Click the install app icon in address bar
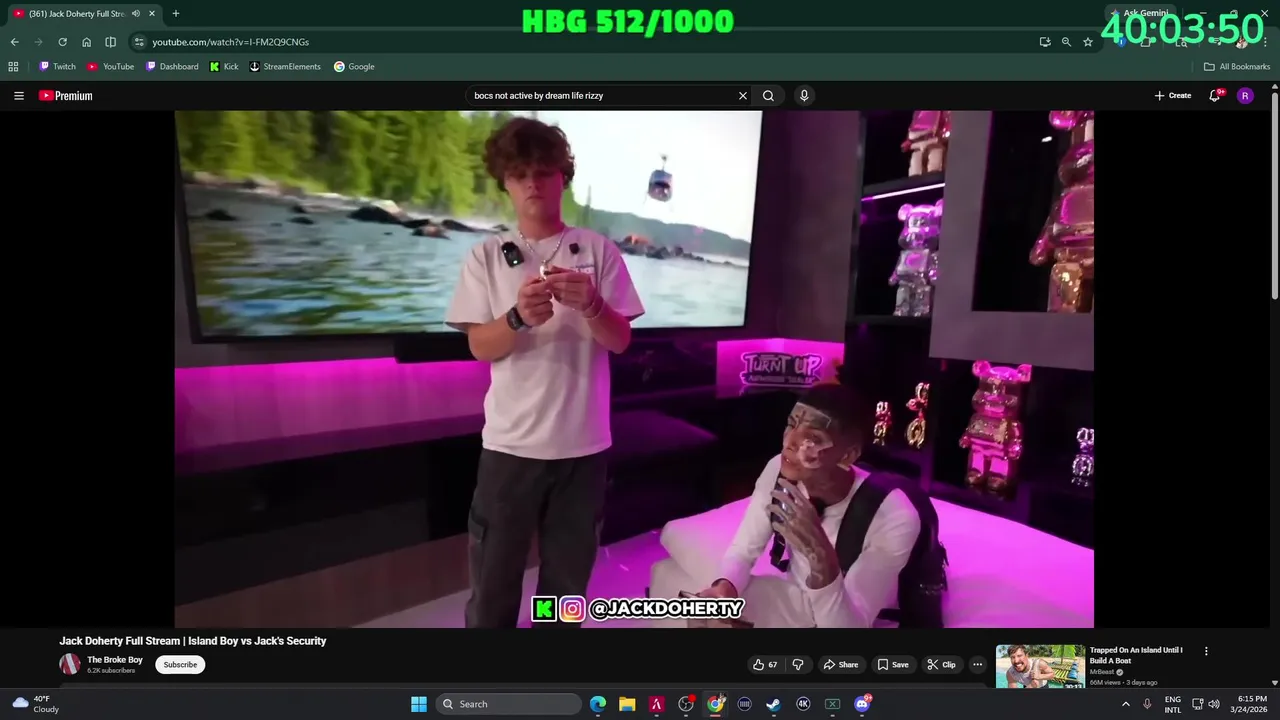The image size is (1280, 720). (1045, 42)
